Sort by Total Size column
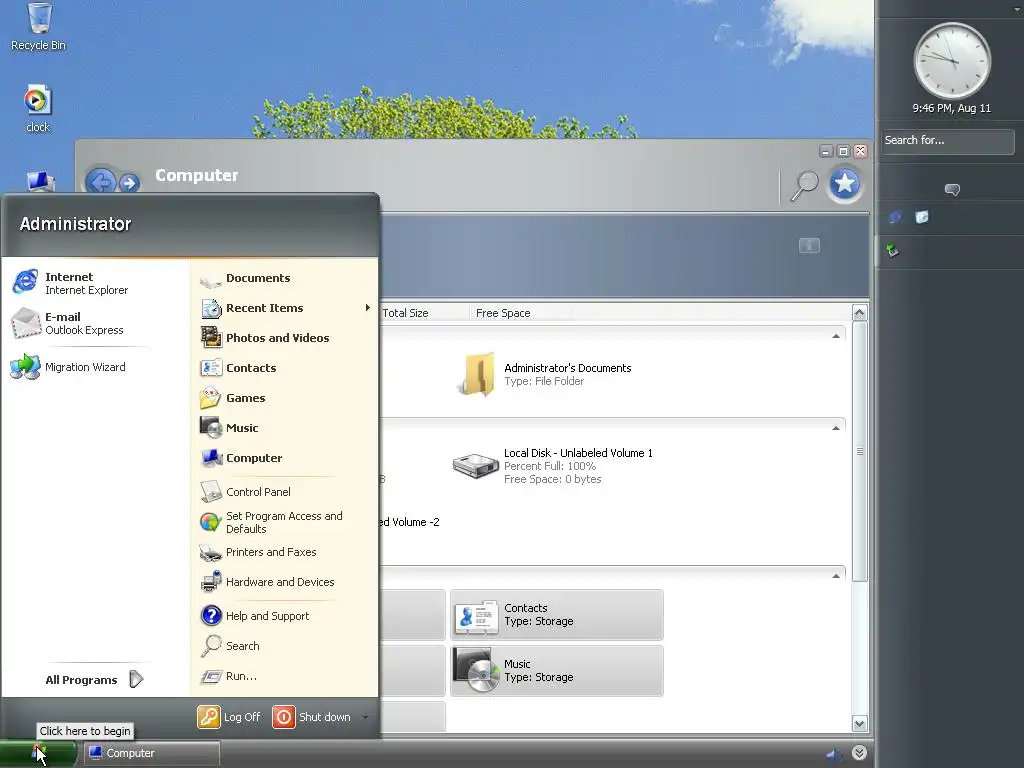Screen dimensions: 1024x768 405,313
